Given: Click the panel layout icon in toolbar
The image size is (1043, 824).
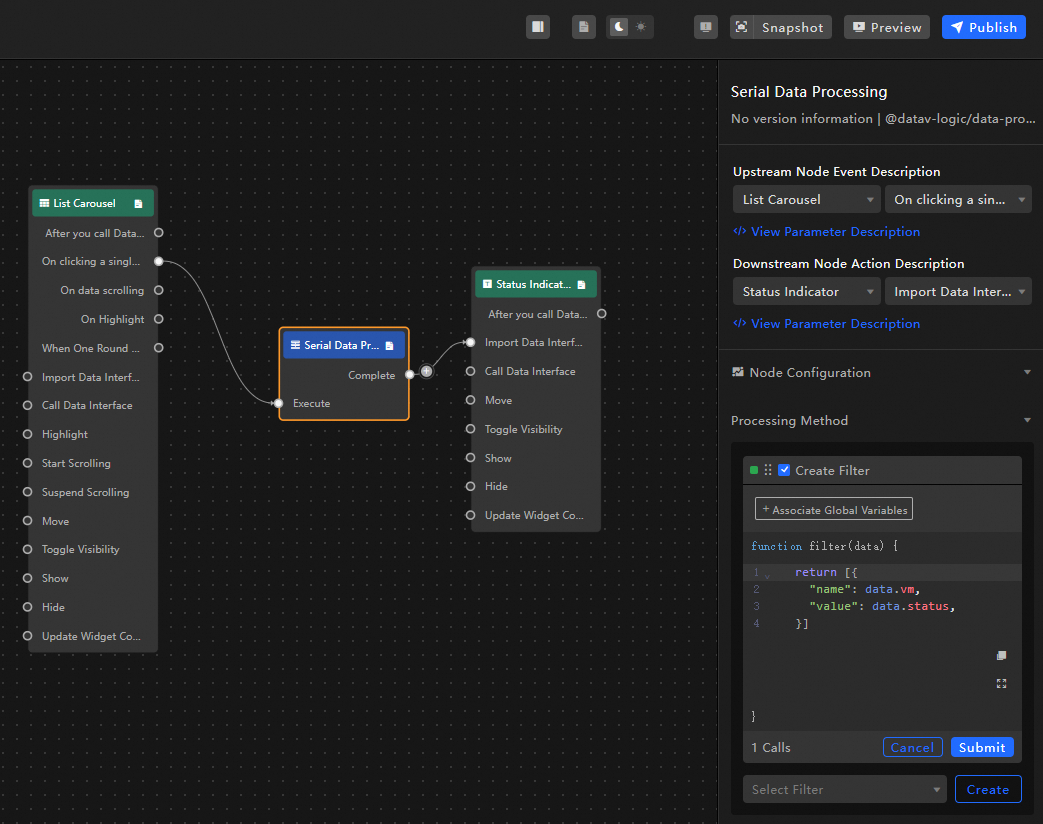Looking at the screenshot, I should (538, 27).
